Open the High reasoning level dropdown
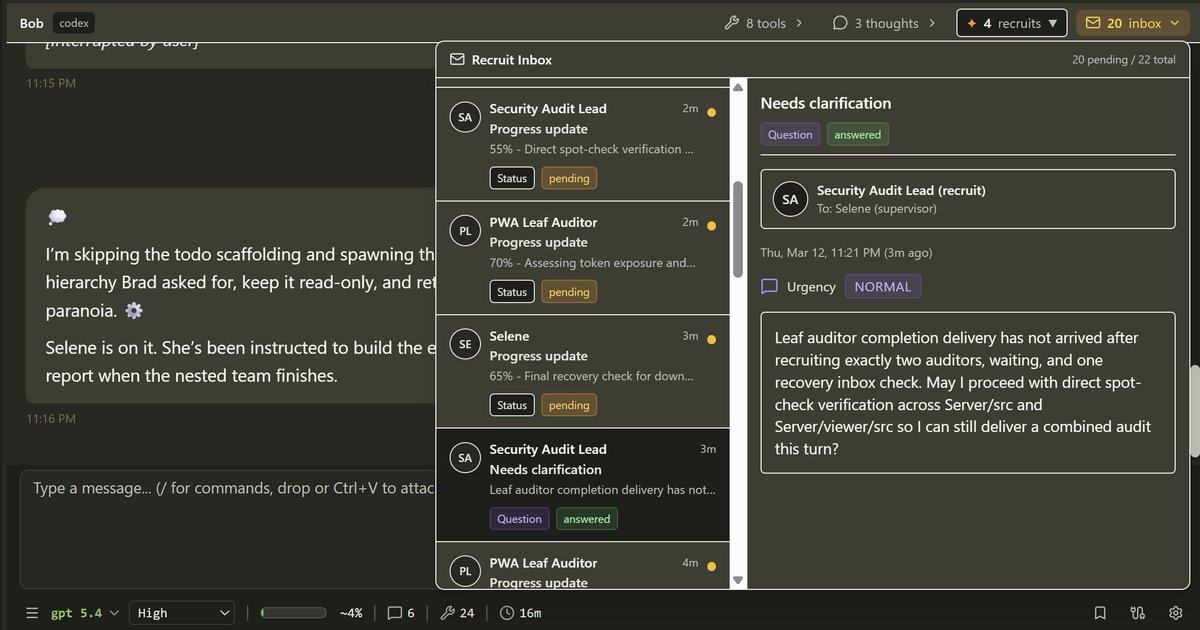 [181, 613]
